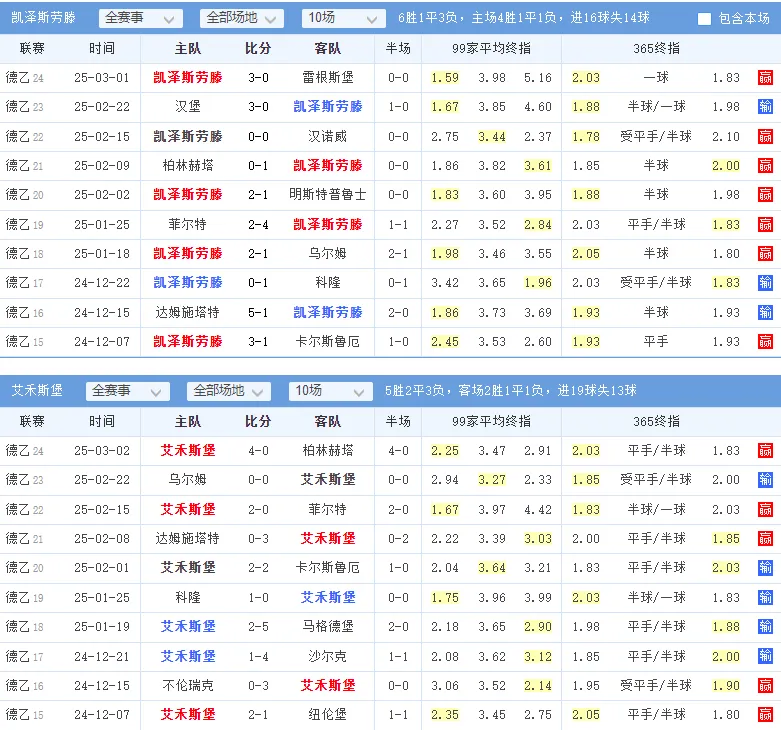Click 赢 icon in the 25-02-09 柏林赫塔 row
The height and width of the screenshot is (730, 781).
[765, 165]
